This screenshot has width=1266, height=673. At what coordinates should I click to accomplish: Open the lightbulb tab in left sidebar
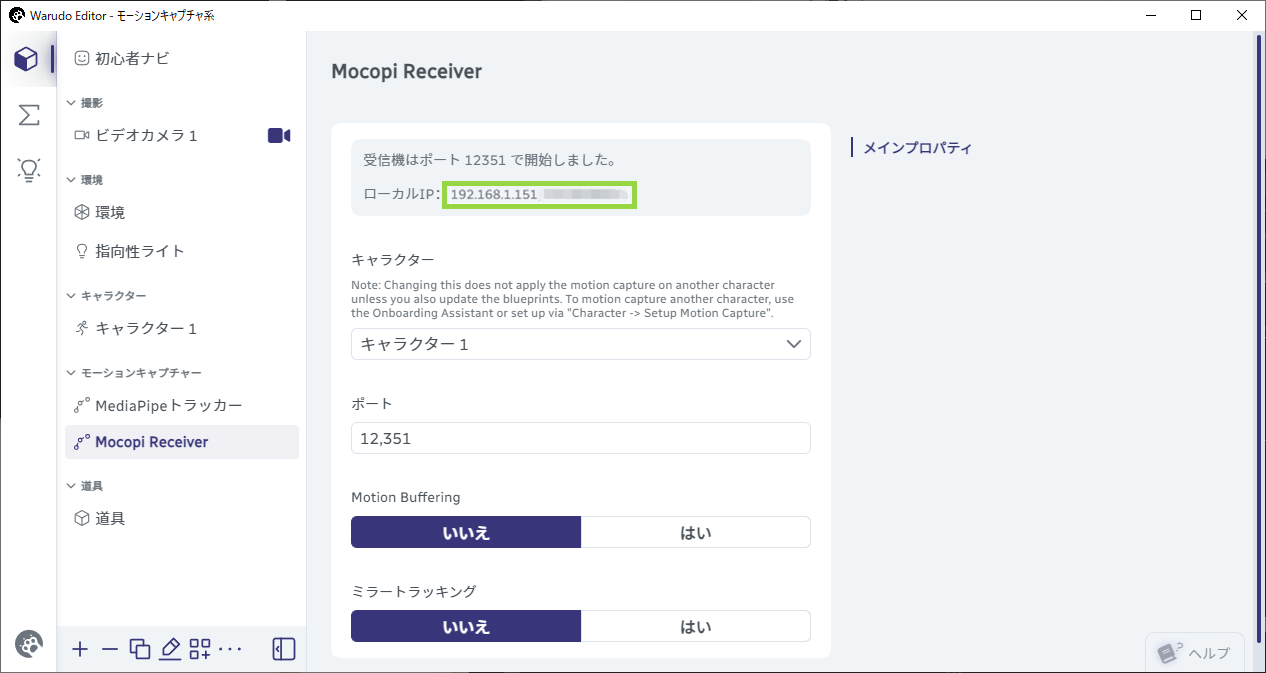(x=29, y=170)
